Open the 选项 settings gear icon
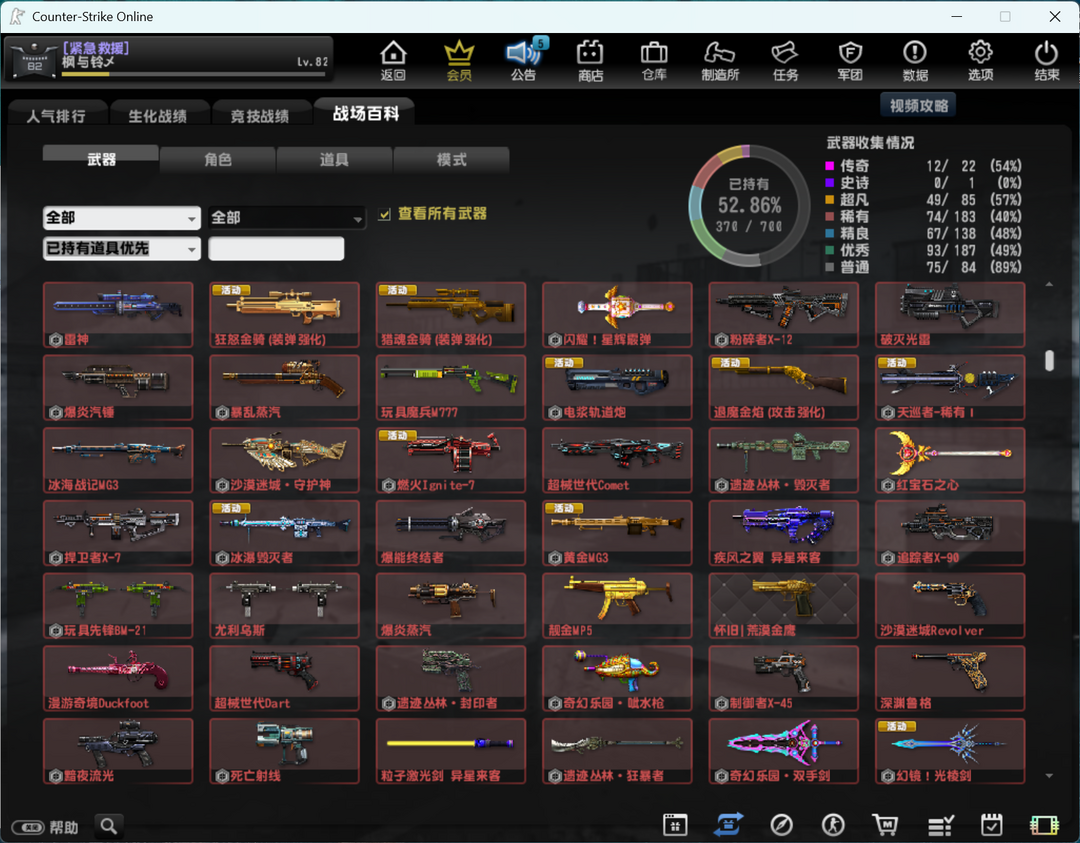The height and width of the screenshot is (843, 1080). pyautogui.click(x=980, y=60)
